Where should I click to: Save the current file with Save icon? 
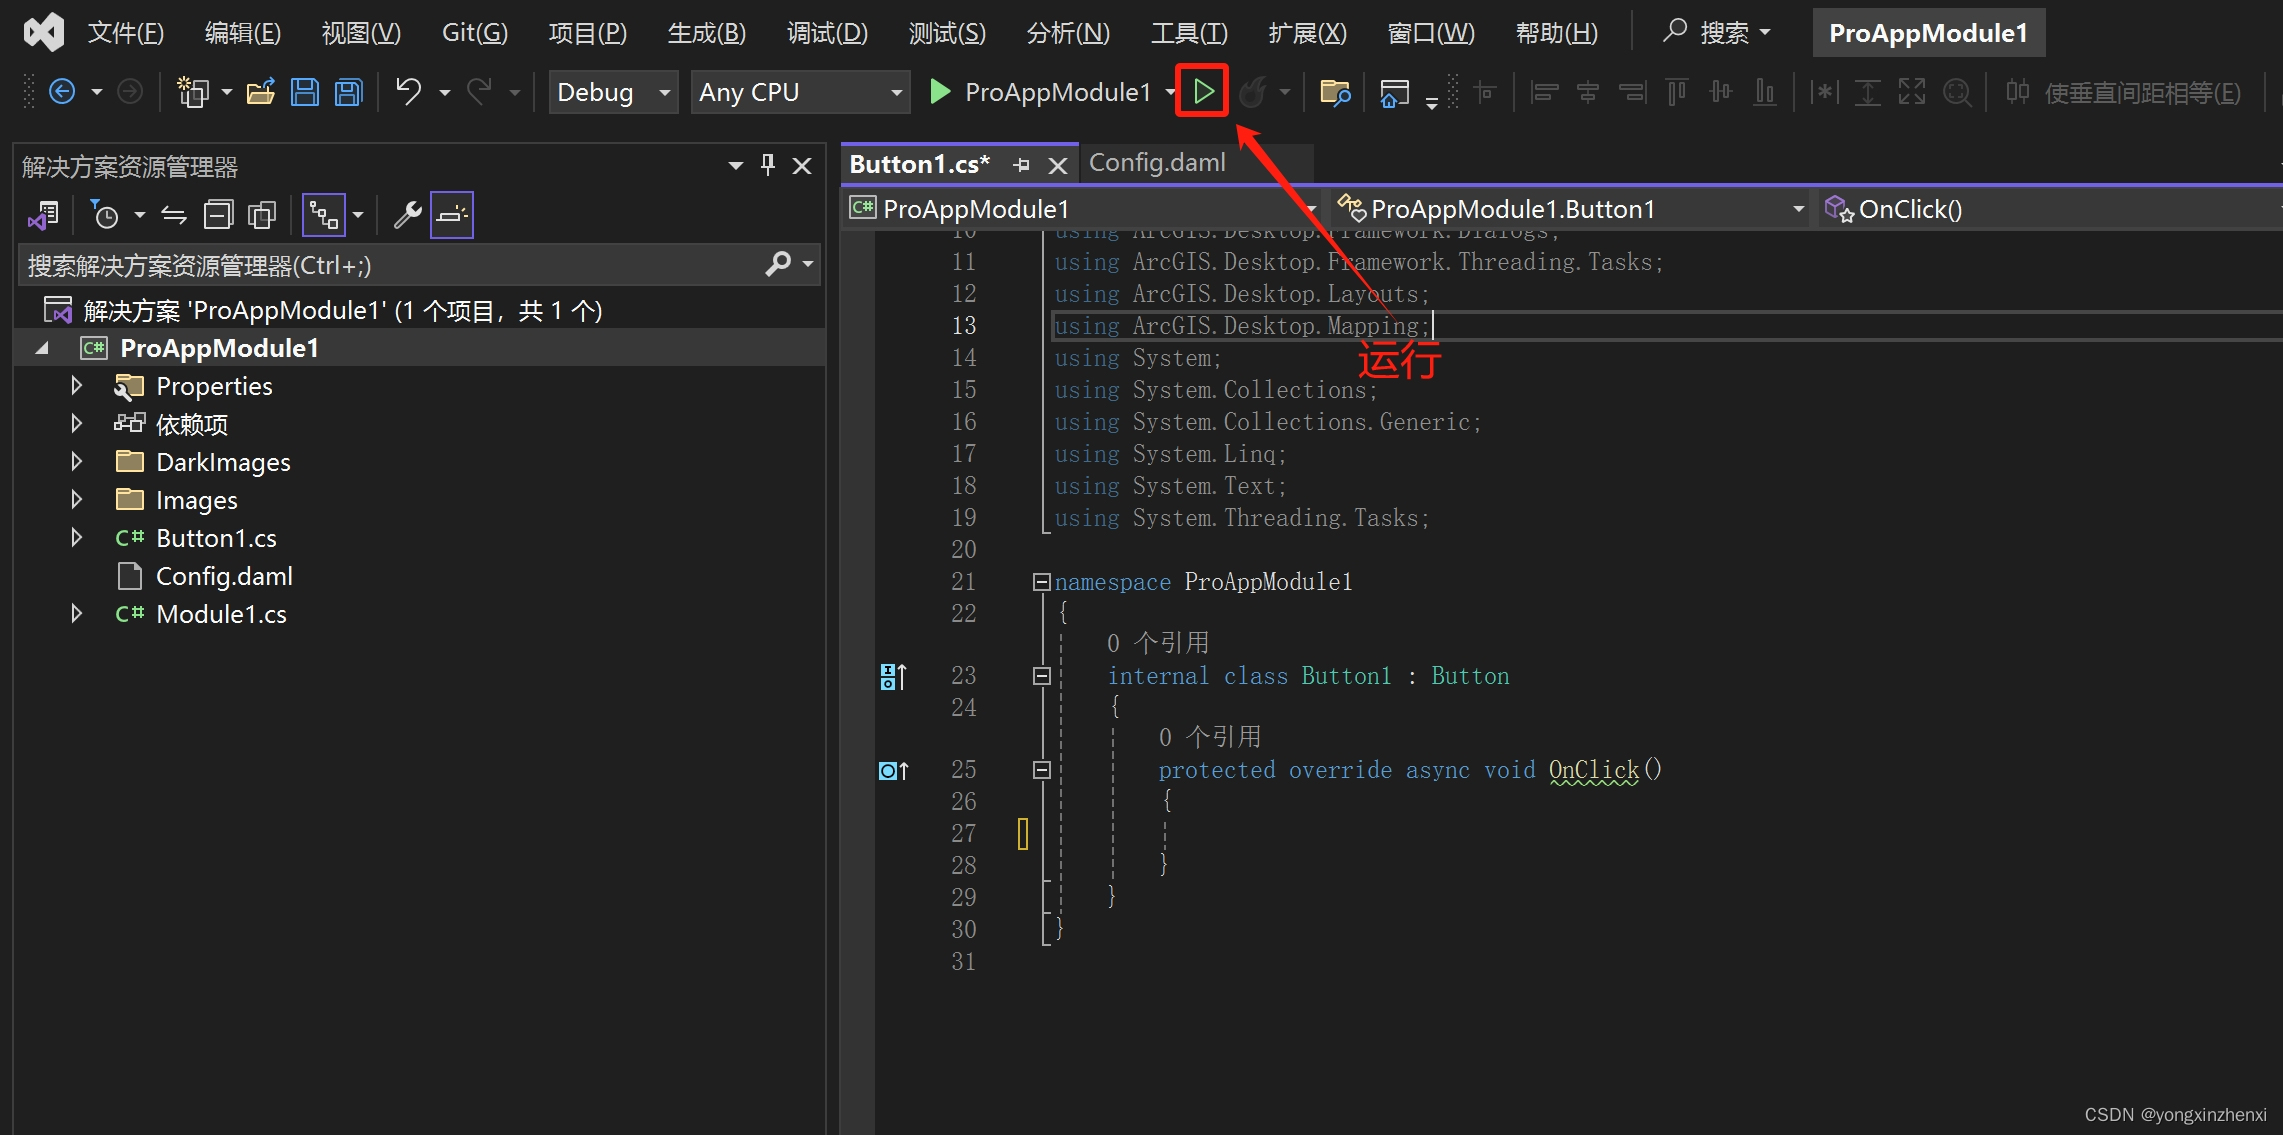[304, 92]
